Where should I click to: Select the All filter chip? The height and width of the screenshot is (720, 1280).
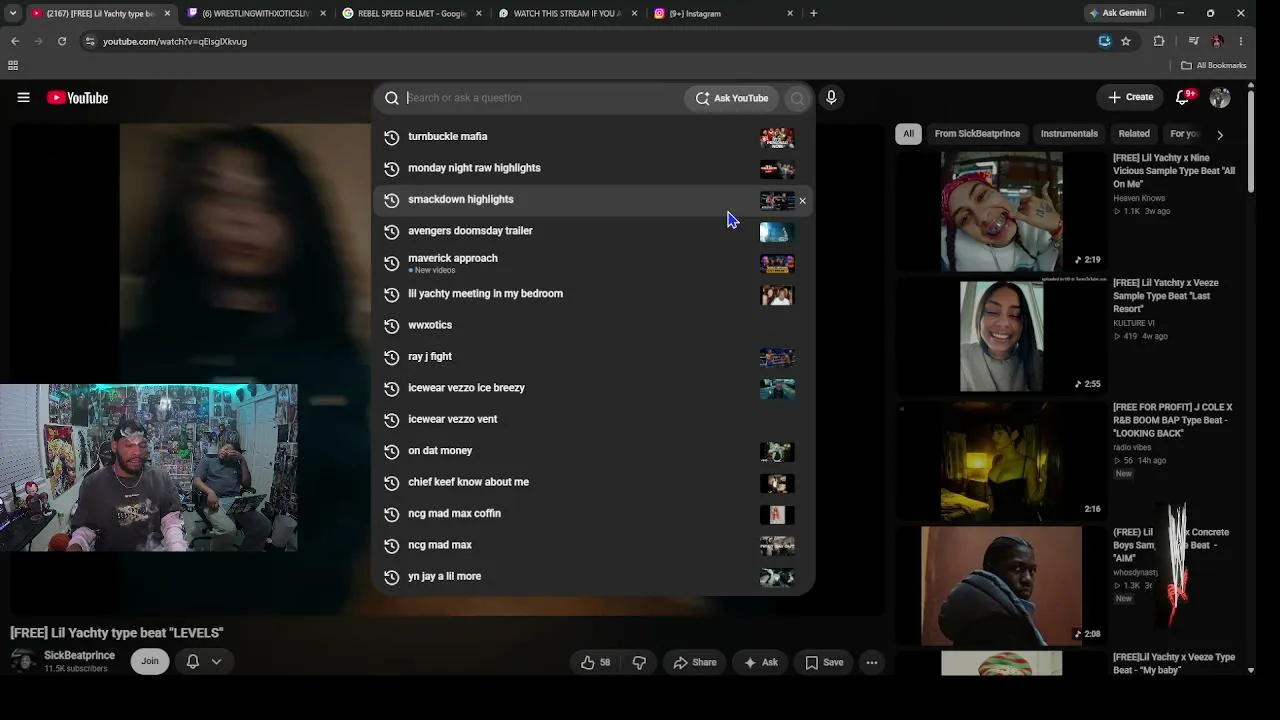point(908,134)
